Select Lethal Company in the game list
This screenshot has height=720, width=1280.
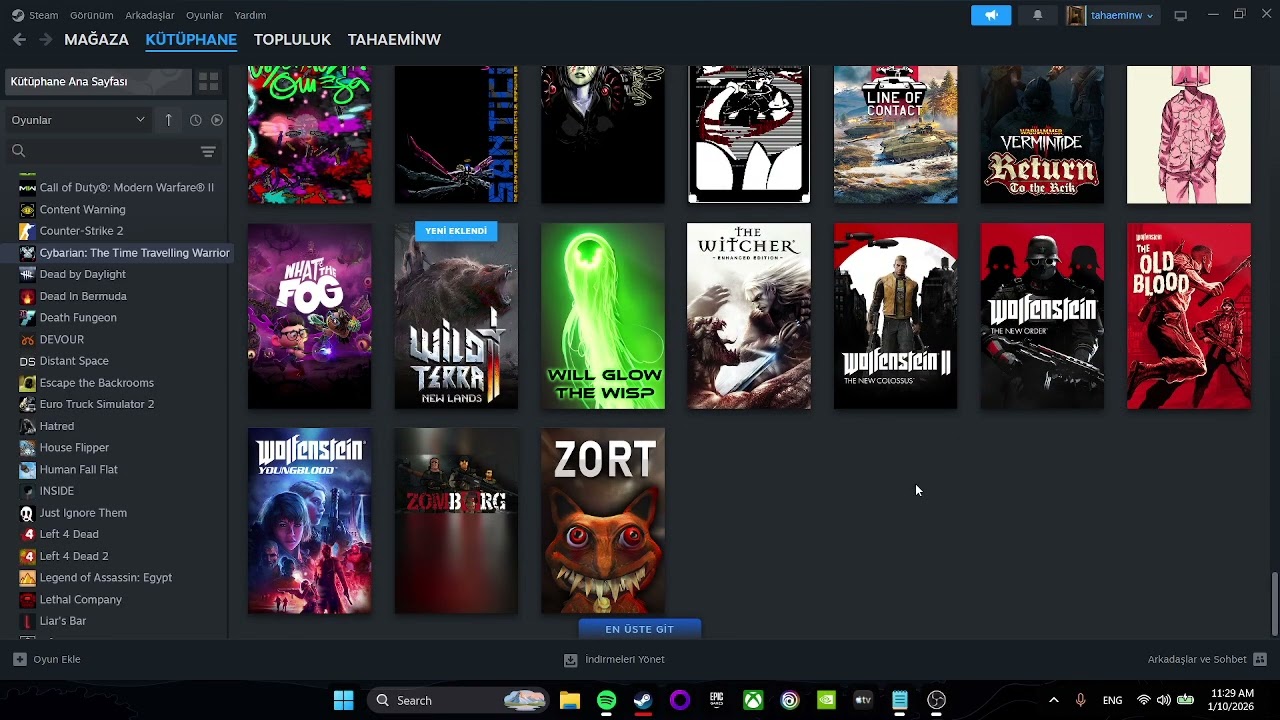pyautogui.click(x=80, y=599)
